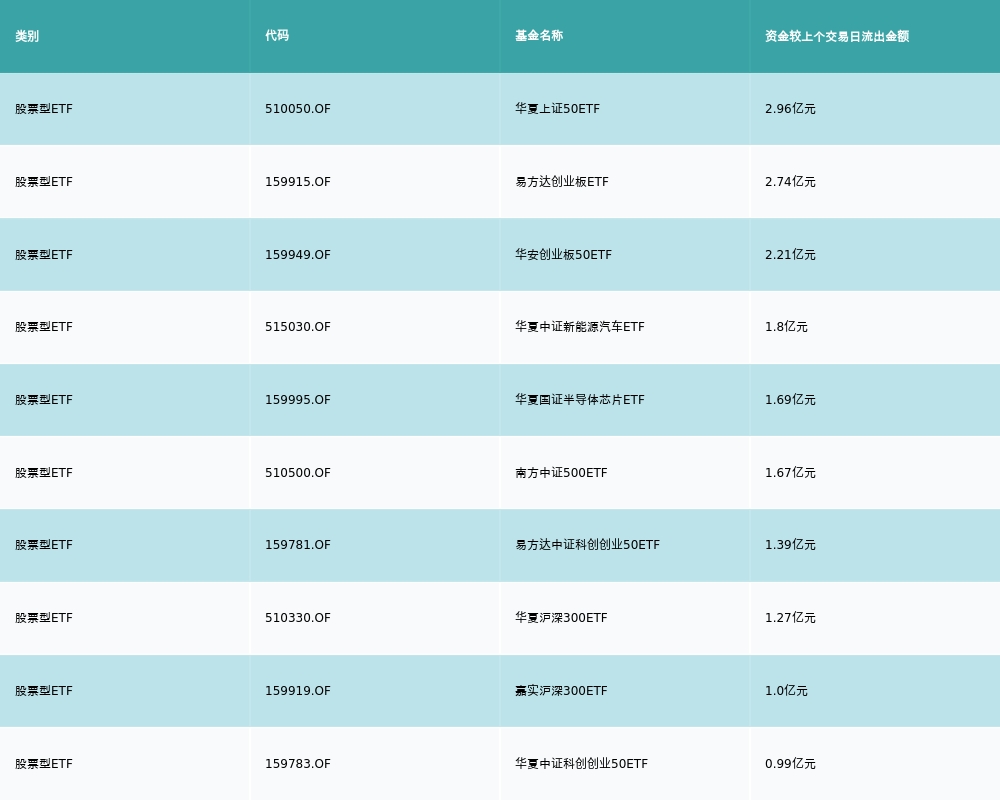Image resolution: width=1000 pixels, height=800 pixels.
Task: Click the 代码 column header
Action: pyautogui.click(x=277, y=36)
